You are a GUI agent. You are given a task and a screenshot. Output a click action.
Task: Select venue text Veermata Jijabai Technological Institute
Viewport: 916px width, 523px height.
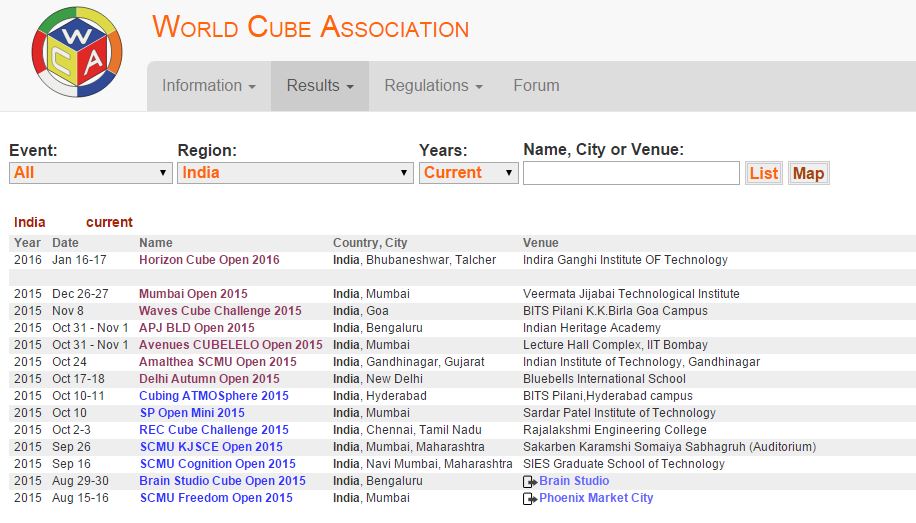pos(631,294)
